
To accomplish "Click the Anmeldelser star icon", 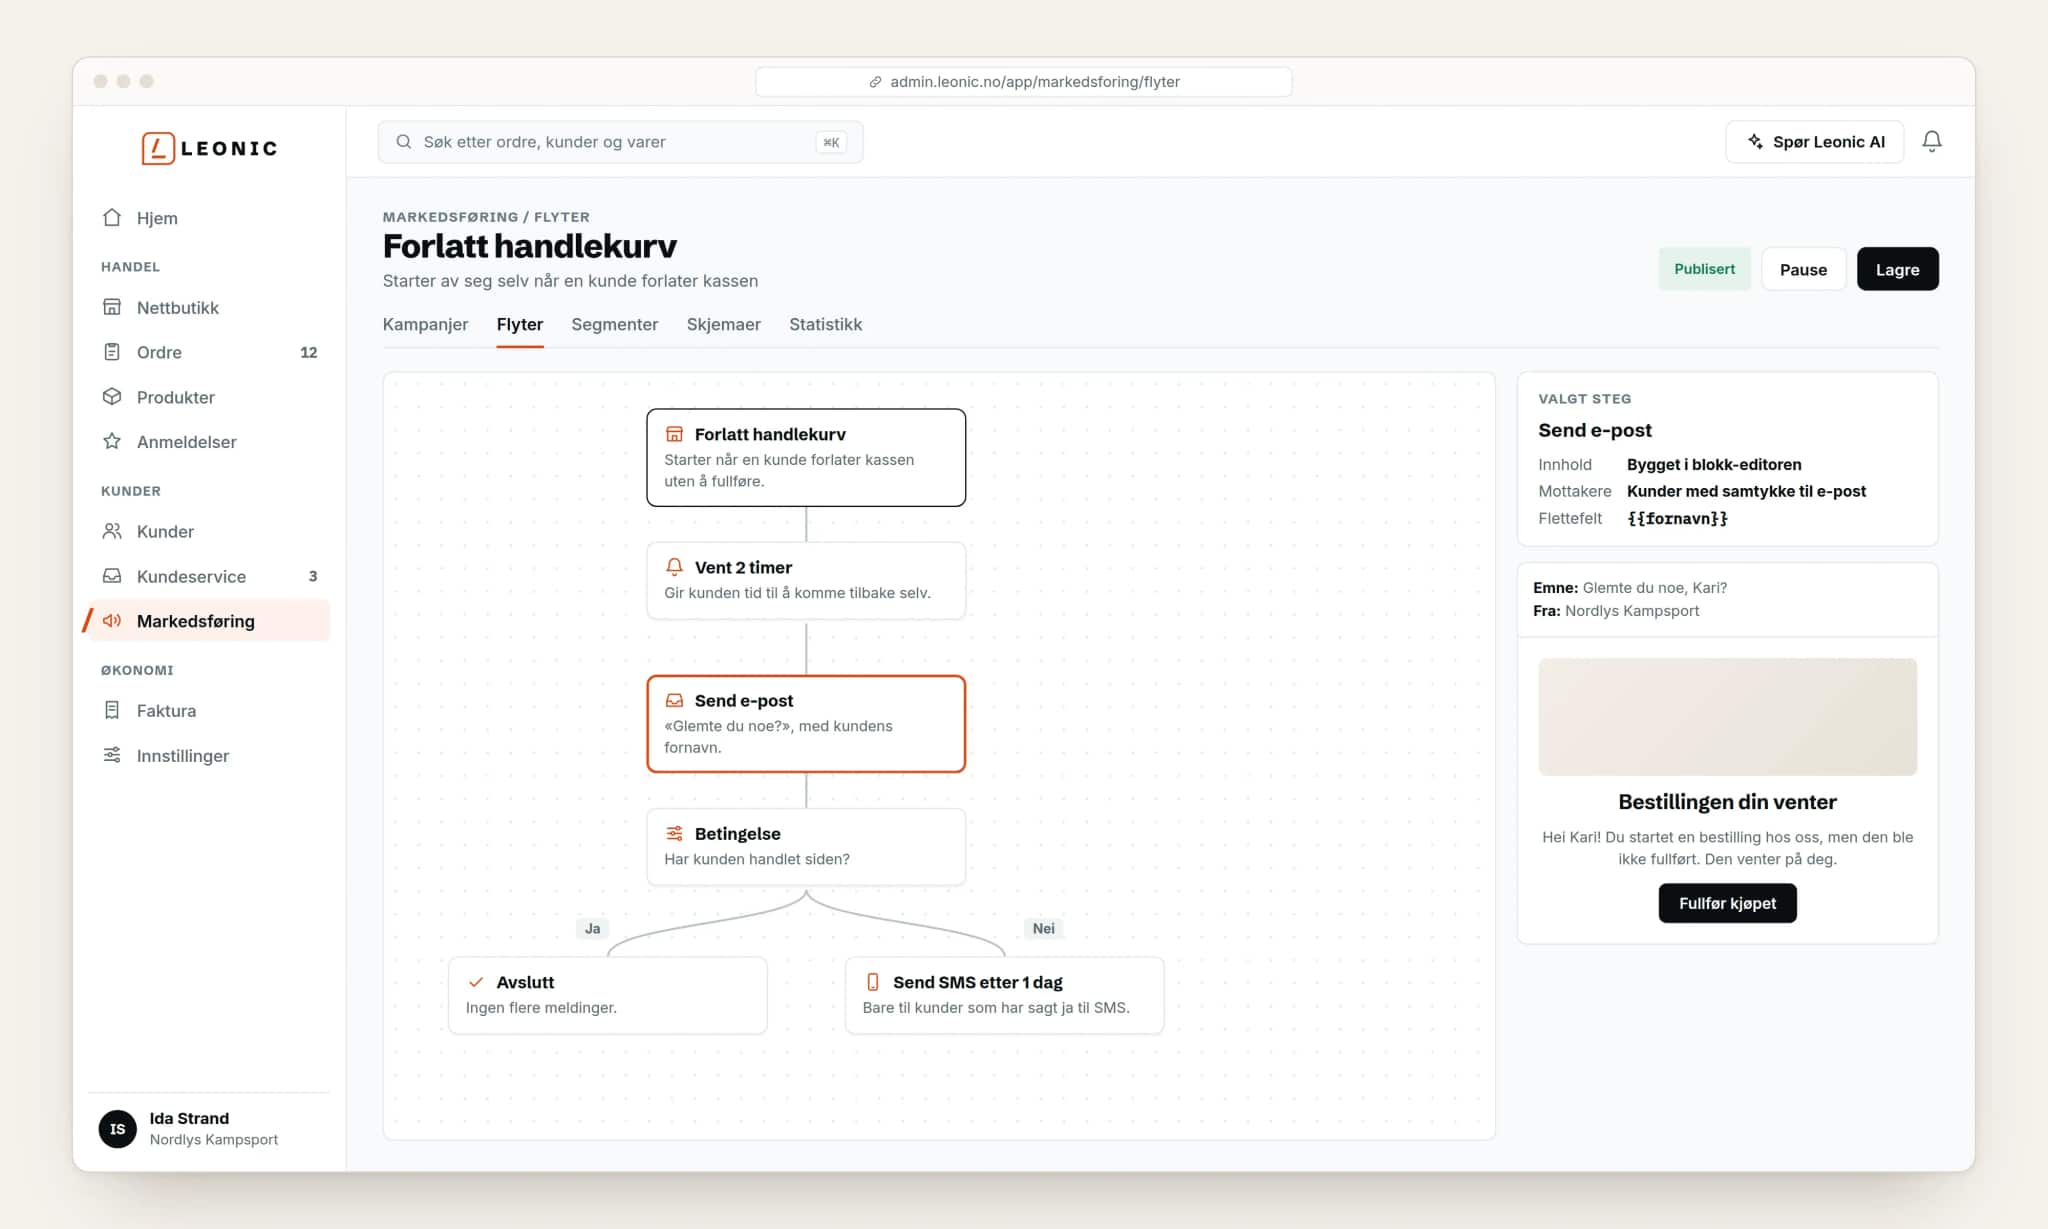I will [112, 441].
